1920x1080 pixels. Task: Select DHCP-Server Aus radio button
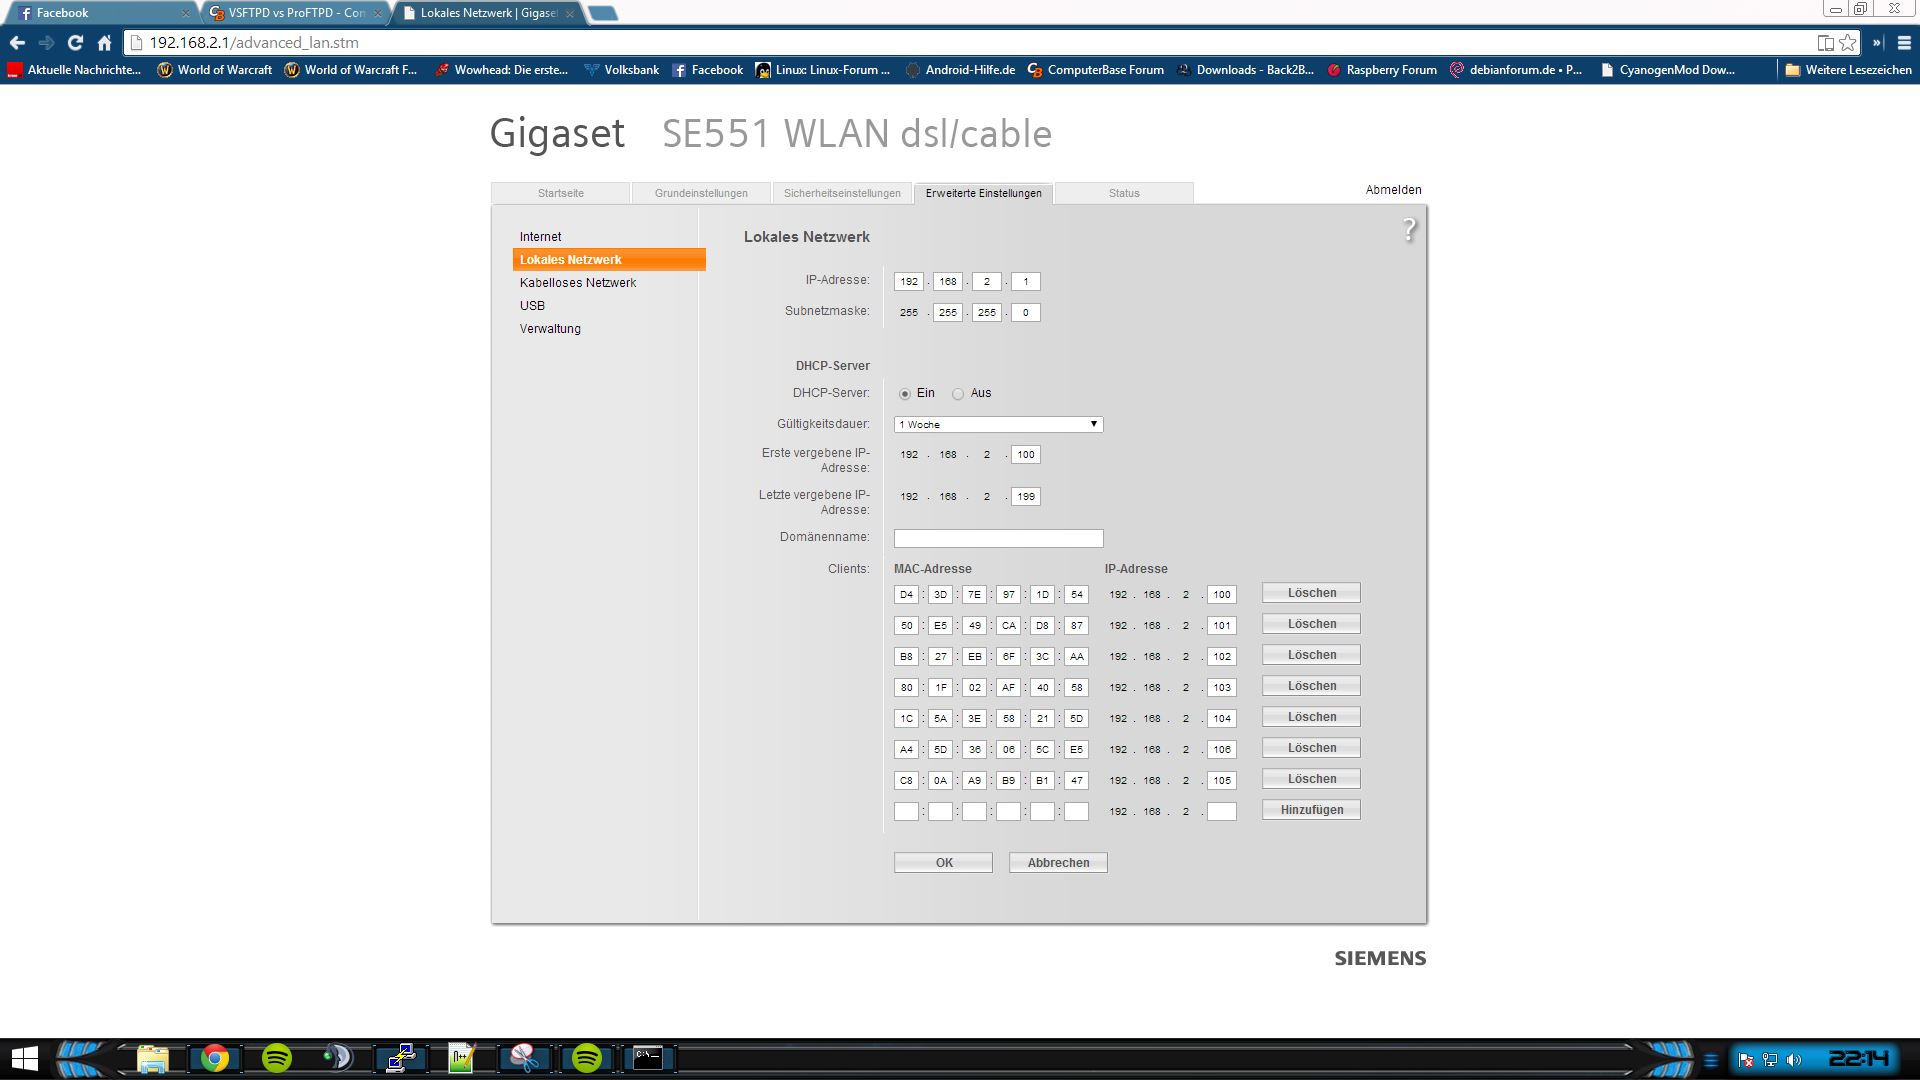958,394
